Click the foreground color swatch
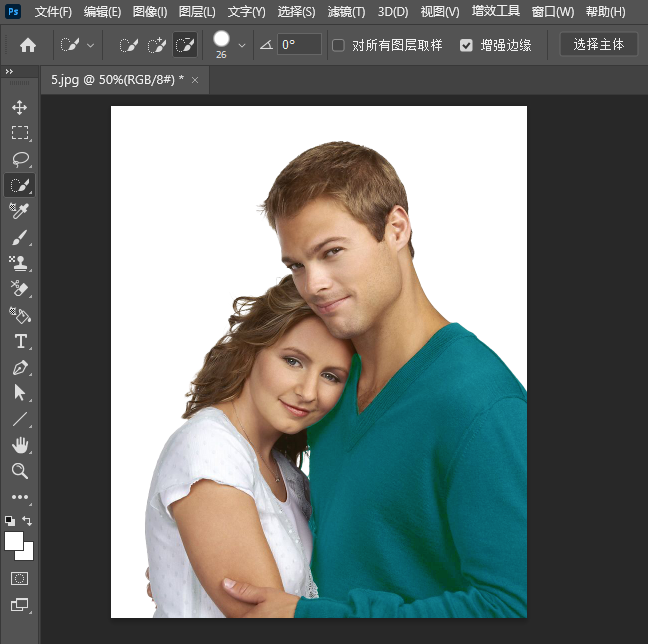Image resolution: width=648 pixels, height=644 pixels. [13, 541]
